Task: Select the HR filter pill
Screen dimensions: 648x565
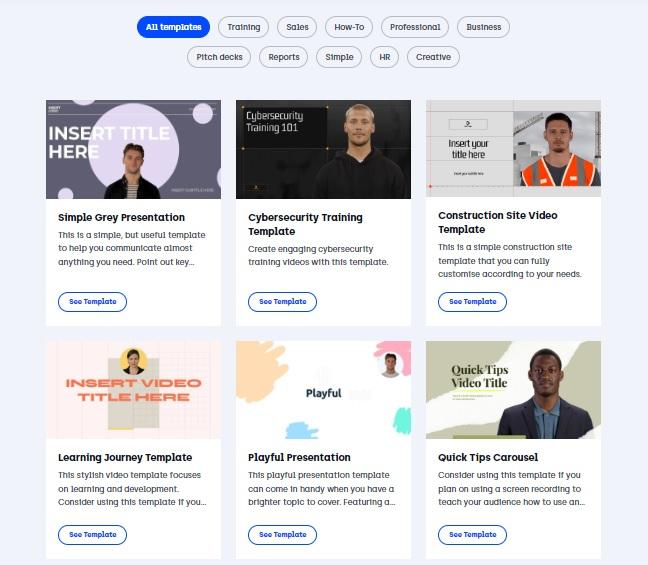Action: (384, 57)
